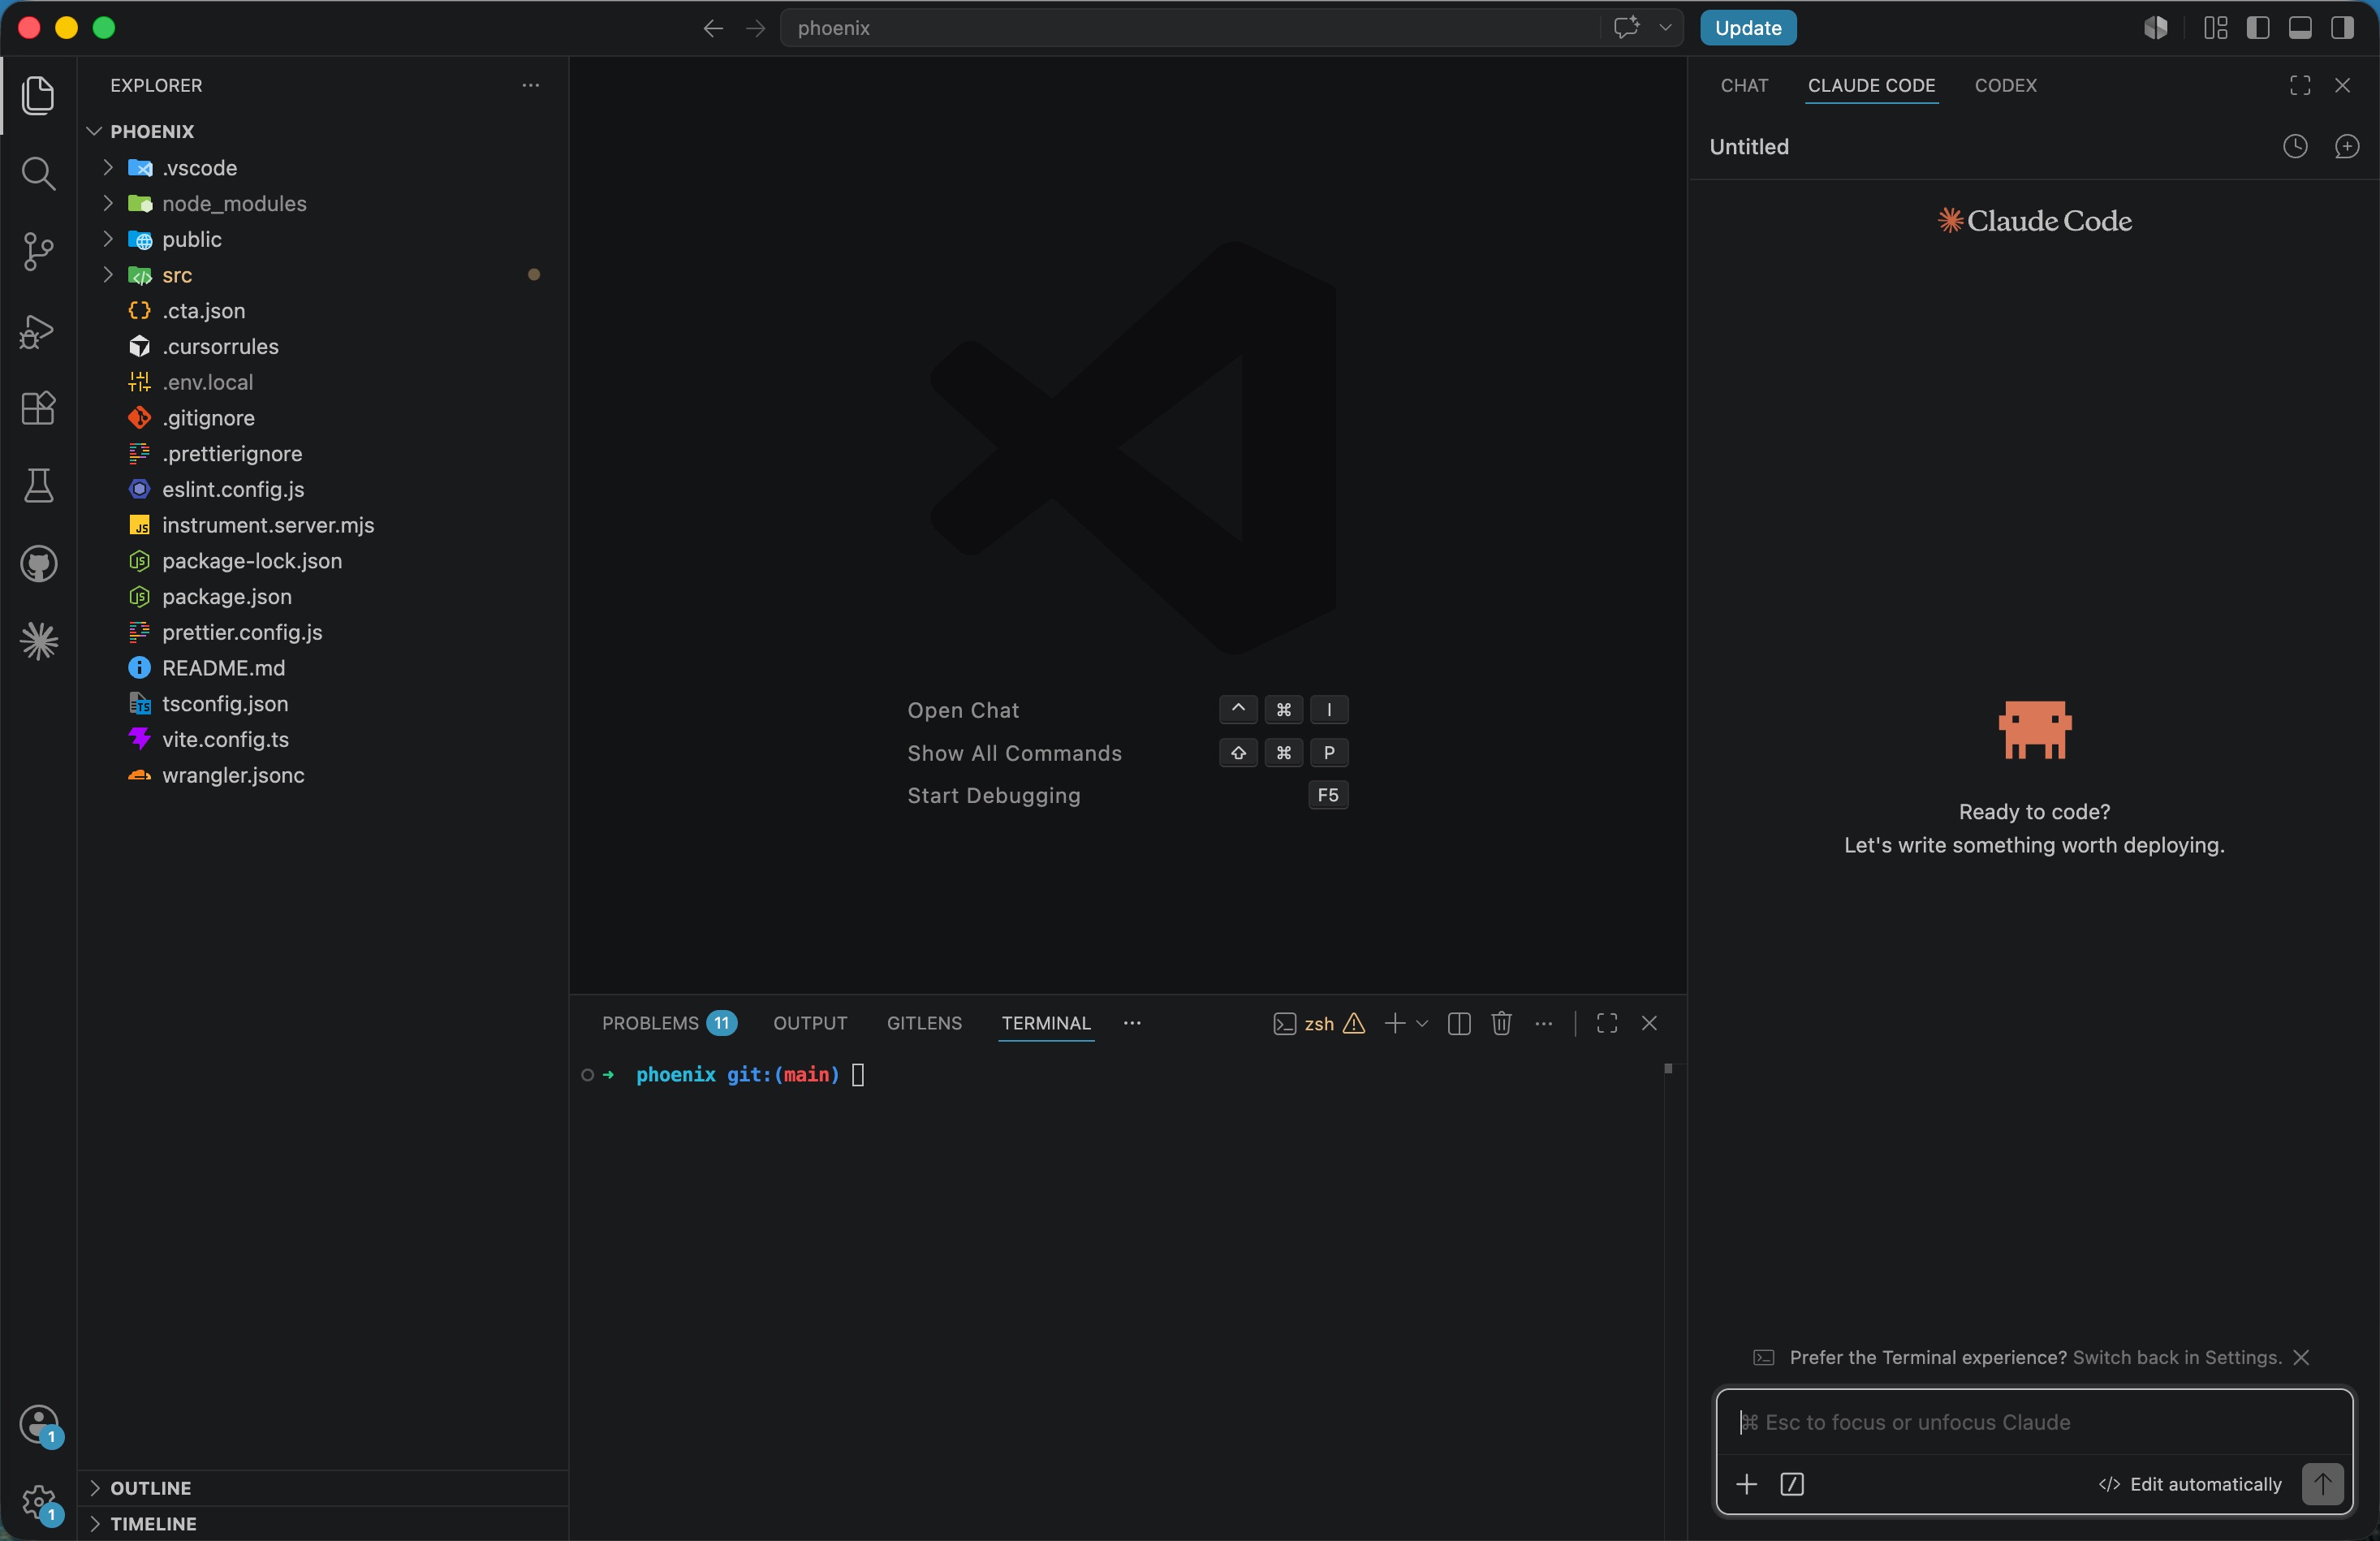Kill the terminal with trash icon
This screenshot has height=1541, width=2380.
pos(1501,1023)
